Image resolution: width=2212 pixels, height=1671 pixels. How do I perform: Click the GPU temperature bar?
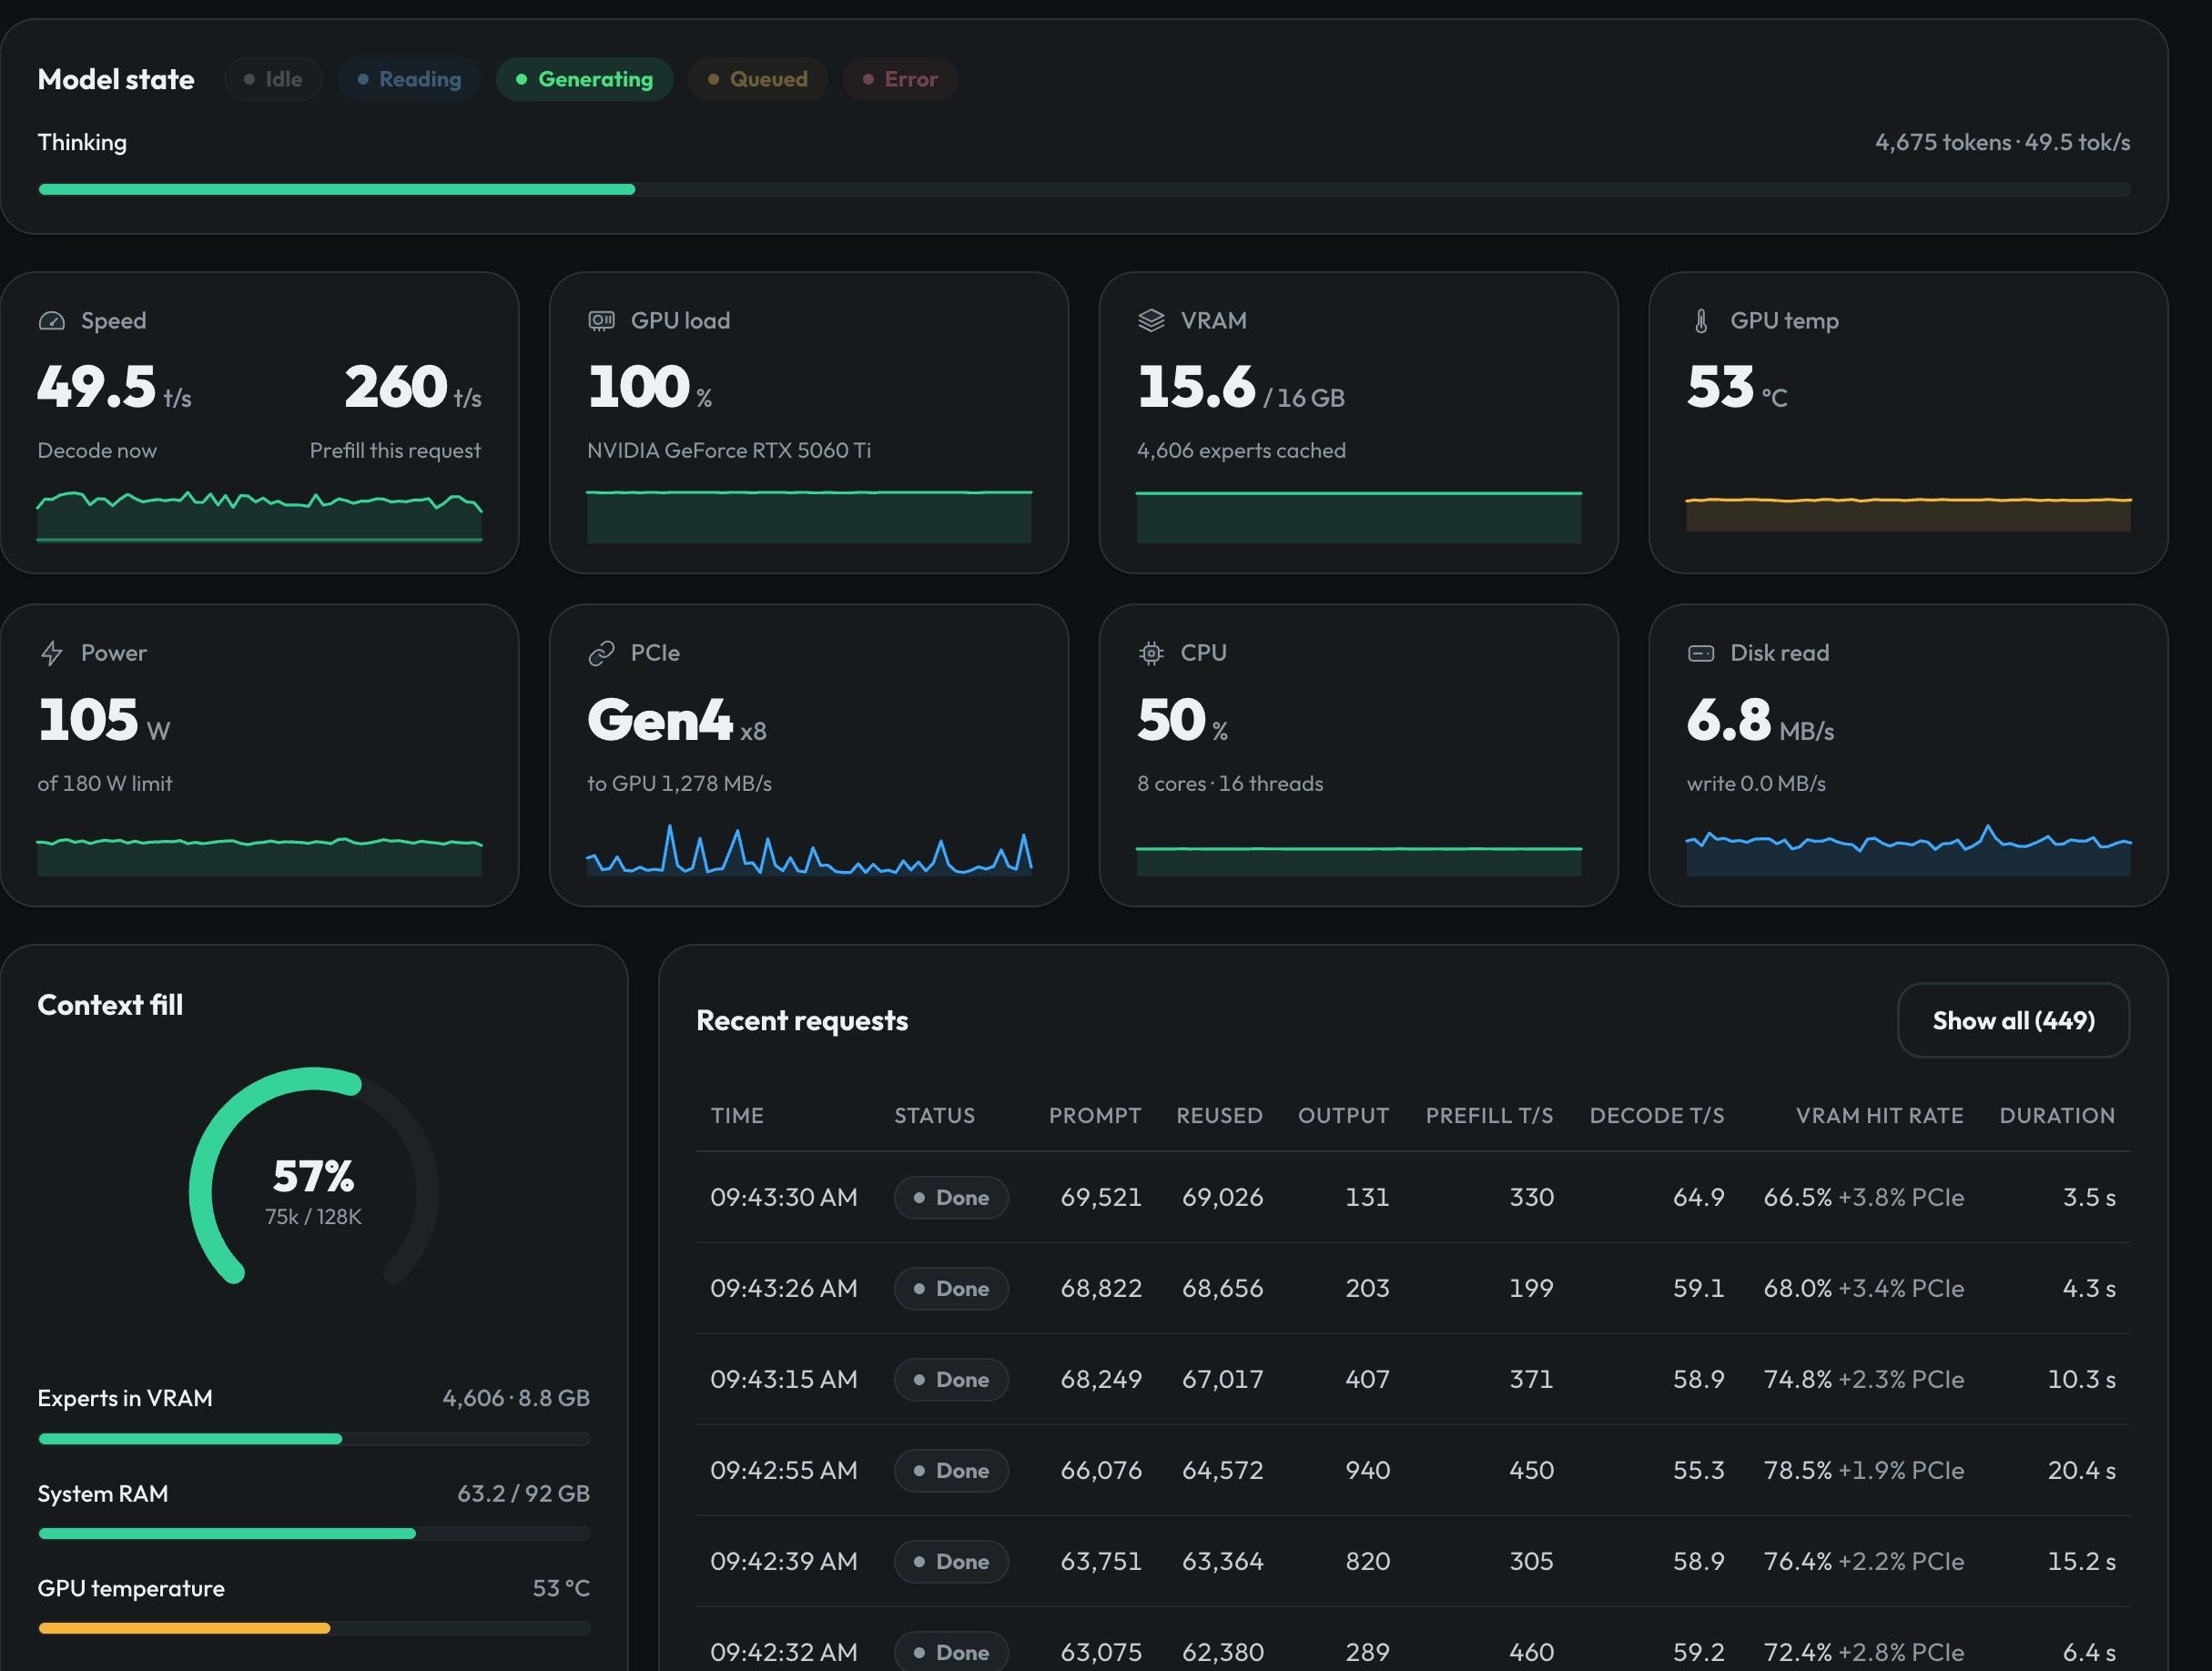(x=314, y=1628)
